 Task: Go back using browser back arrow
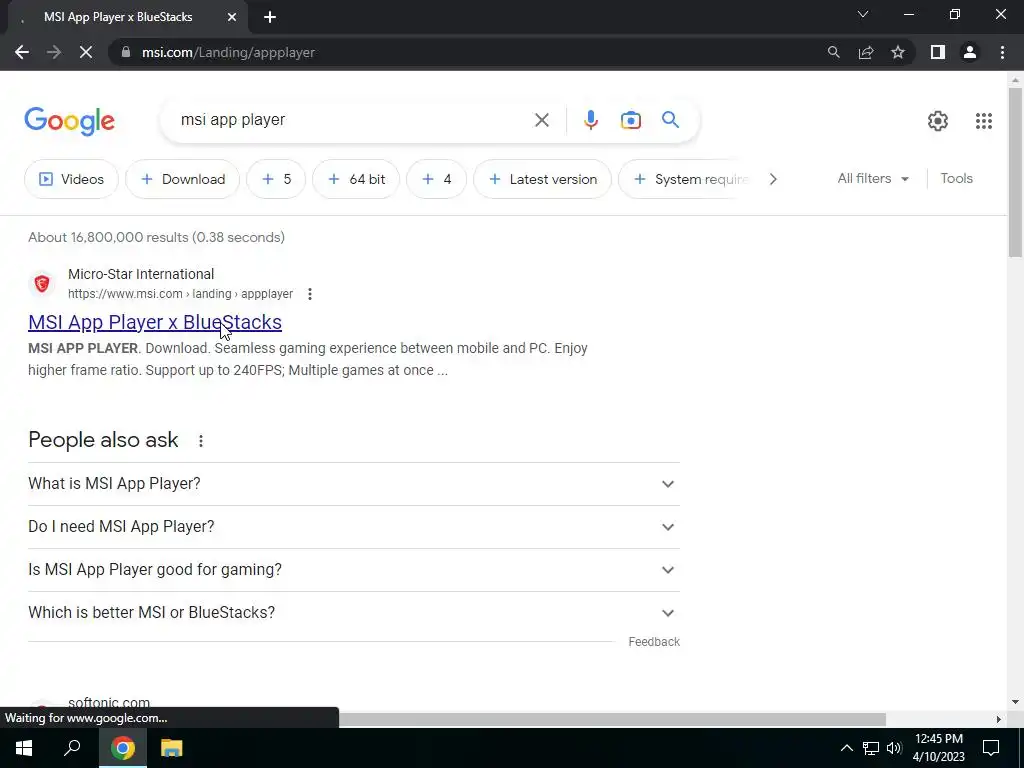22,52
